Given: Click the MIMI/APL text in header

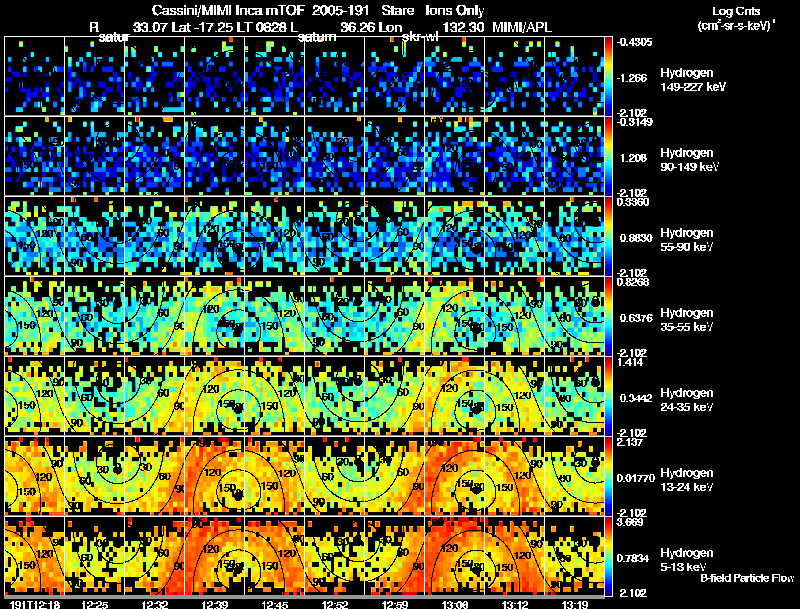Looking at the screenshot, I should coord(521,27).
